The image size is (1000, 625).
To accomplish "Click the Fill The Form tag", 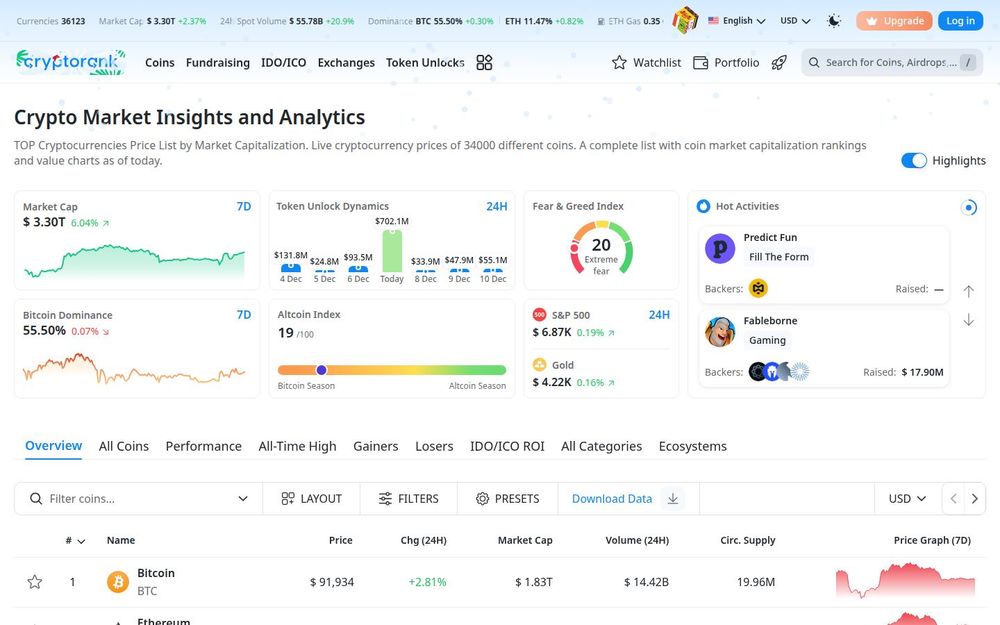I will point(779,257).
